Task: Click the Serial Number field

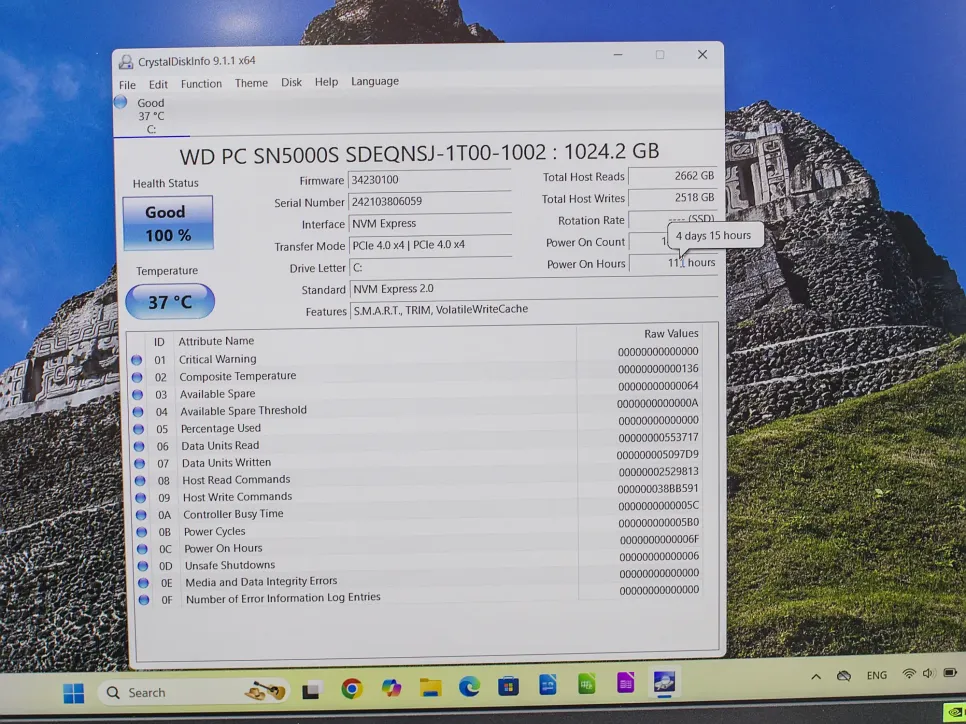Action: pyautogui.click(x=430, y=202)
